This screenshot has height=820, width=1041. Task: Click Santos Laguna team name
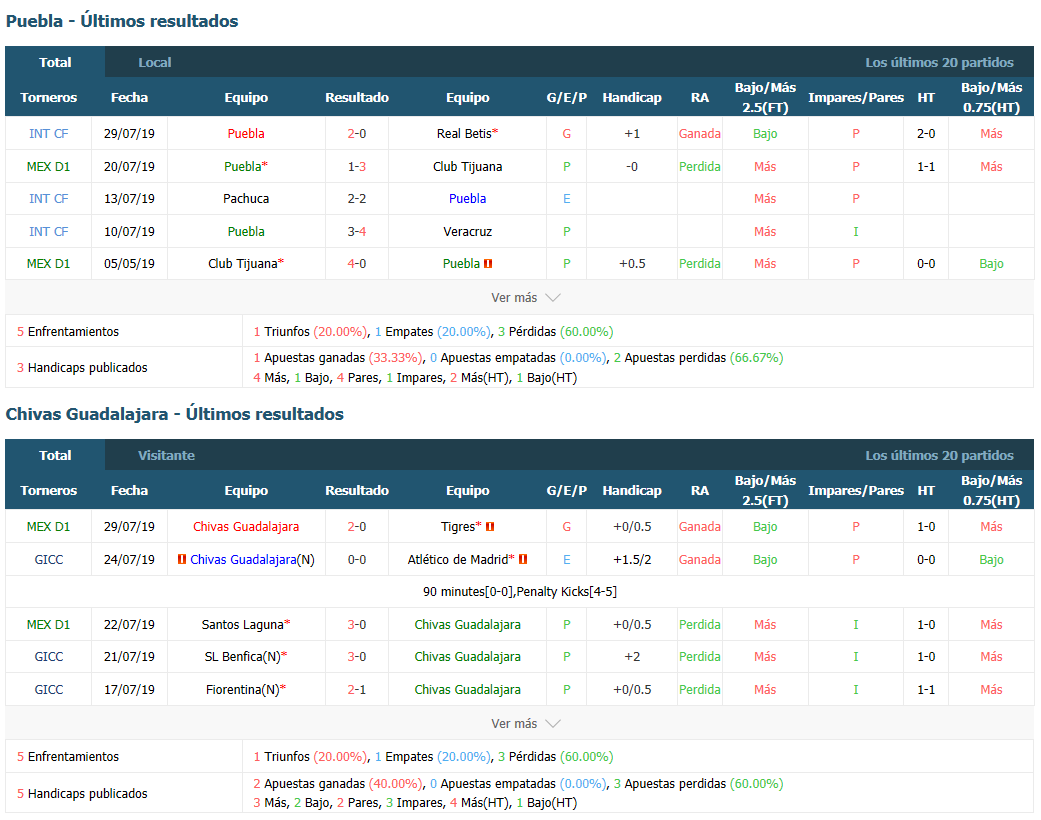pos(242,625)
